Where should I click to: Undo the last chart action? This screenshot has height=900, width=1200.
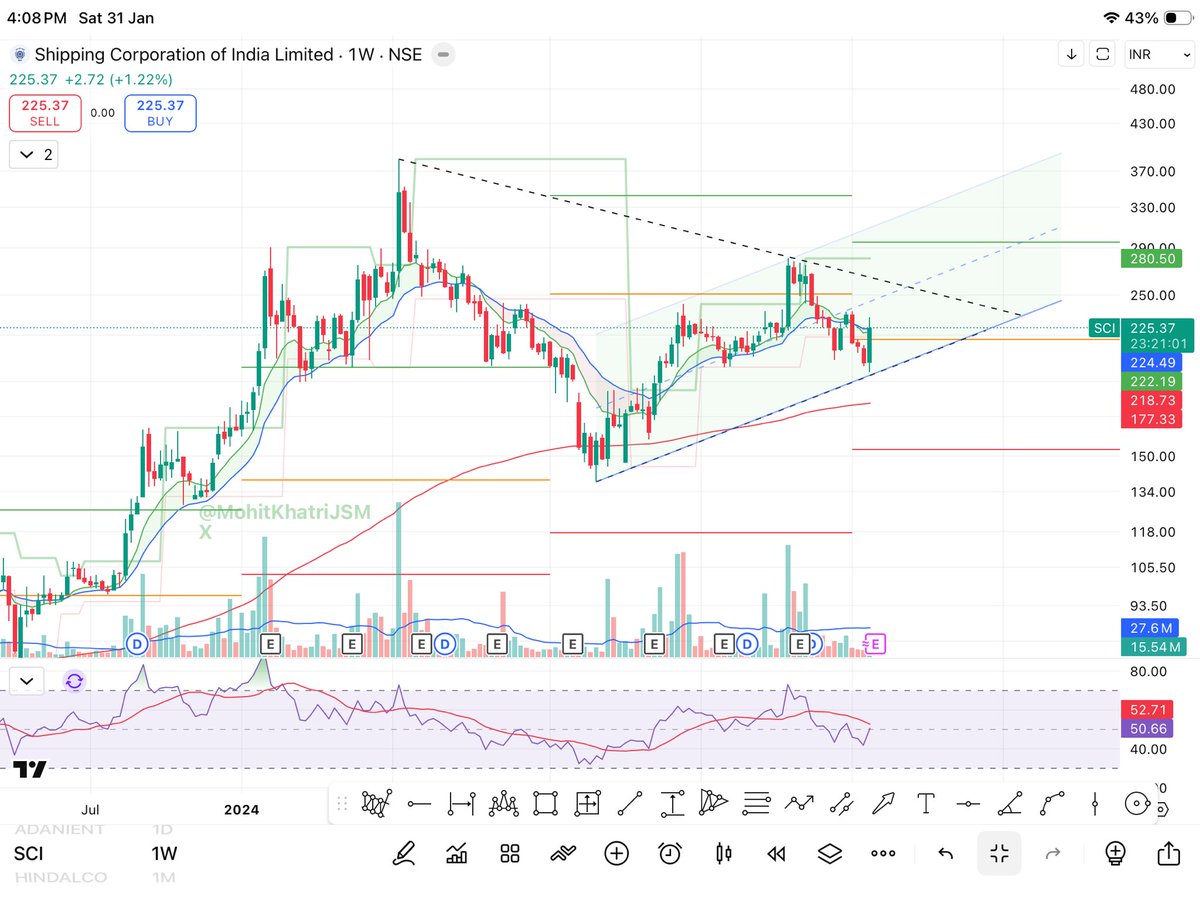pyautogui.click(x=944, y=853)
